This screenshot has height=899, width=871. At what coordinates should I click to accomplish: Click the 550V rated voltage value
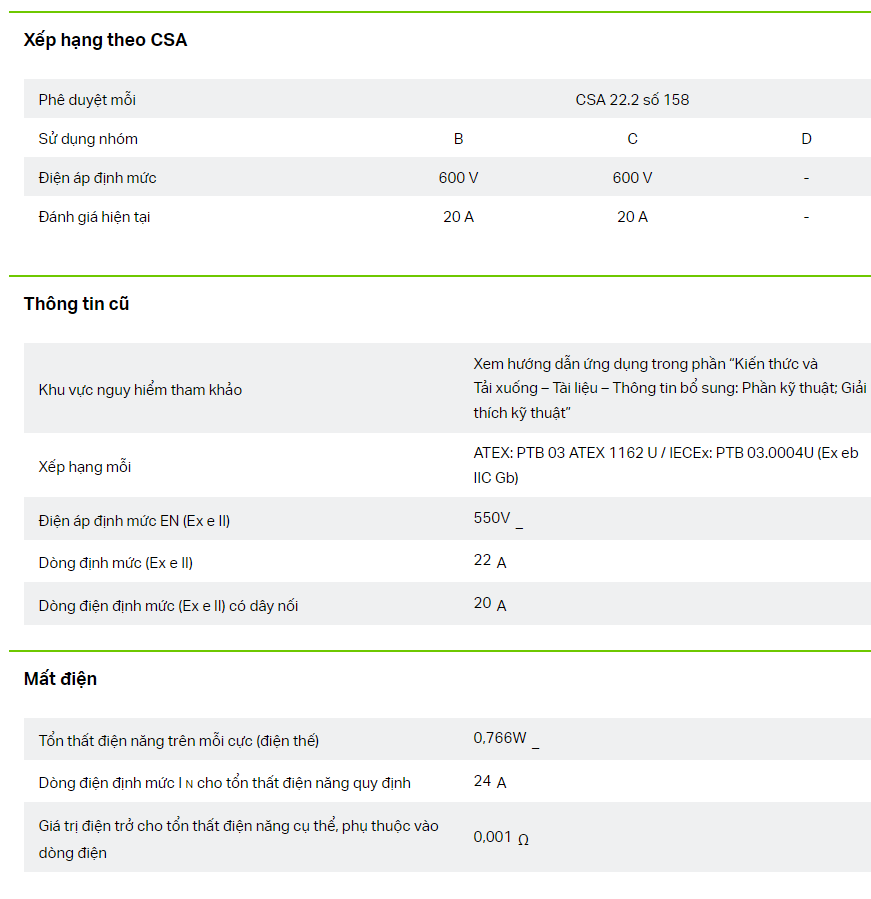tap(492, 518)
